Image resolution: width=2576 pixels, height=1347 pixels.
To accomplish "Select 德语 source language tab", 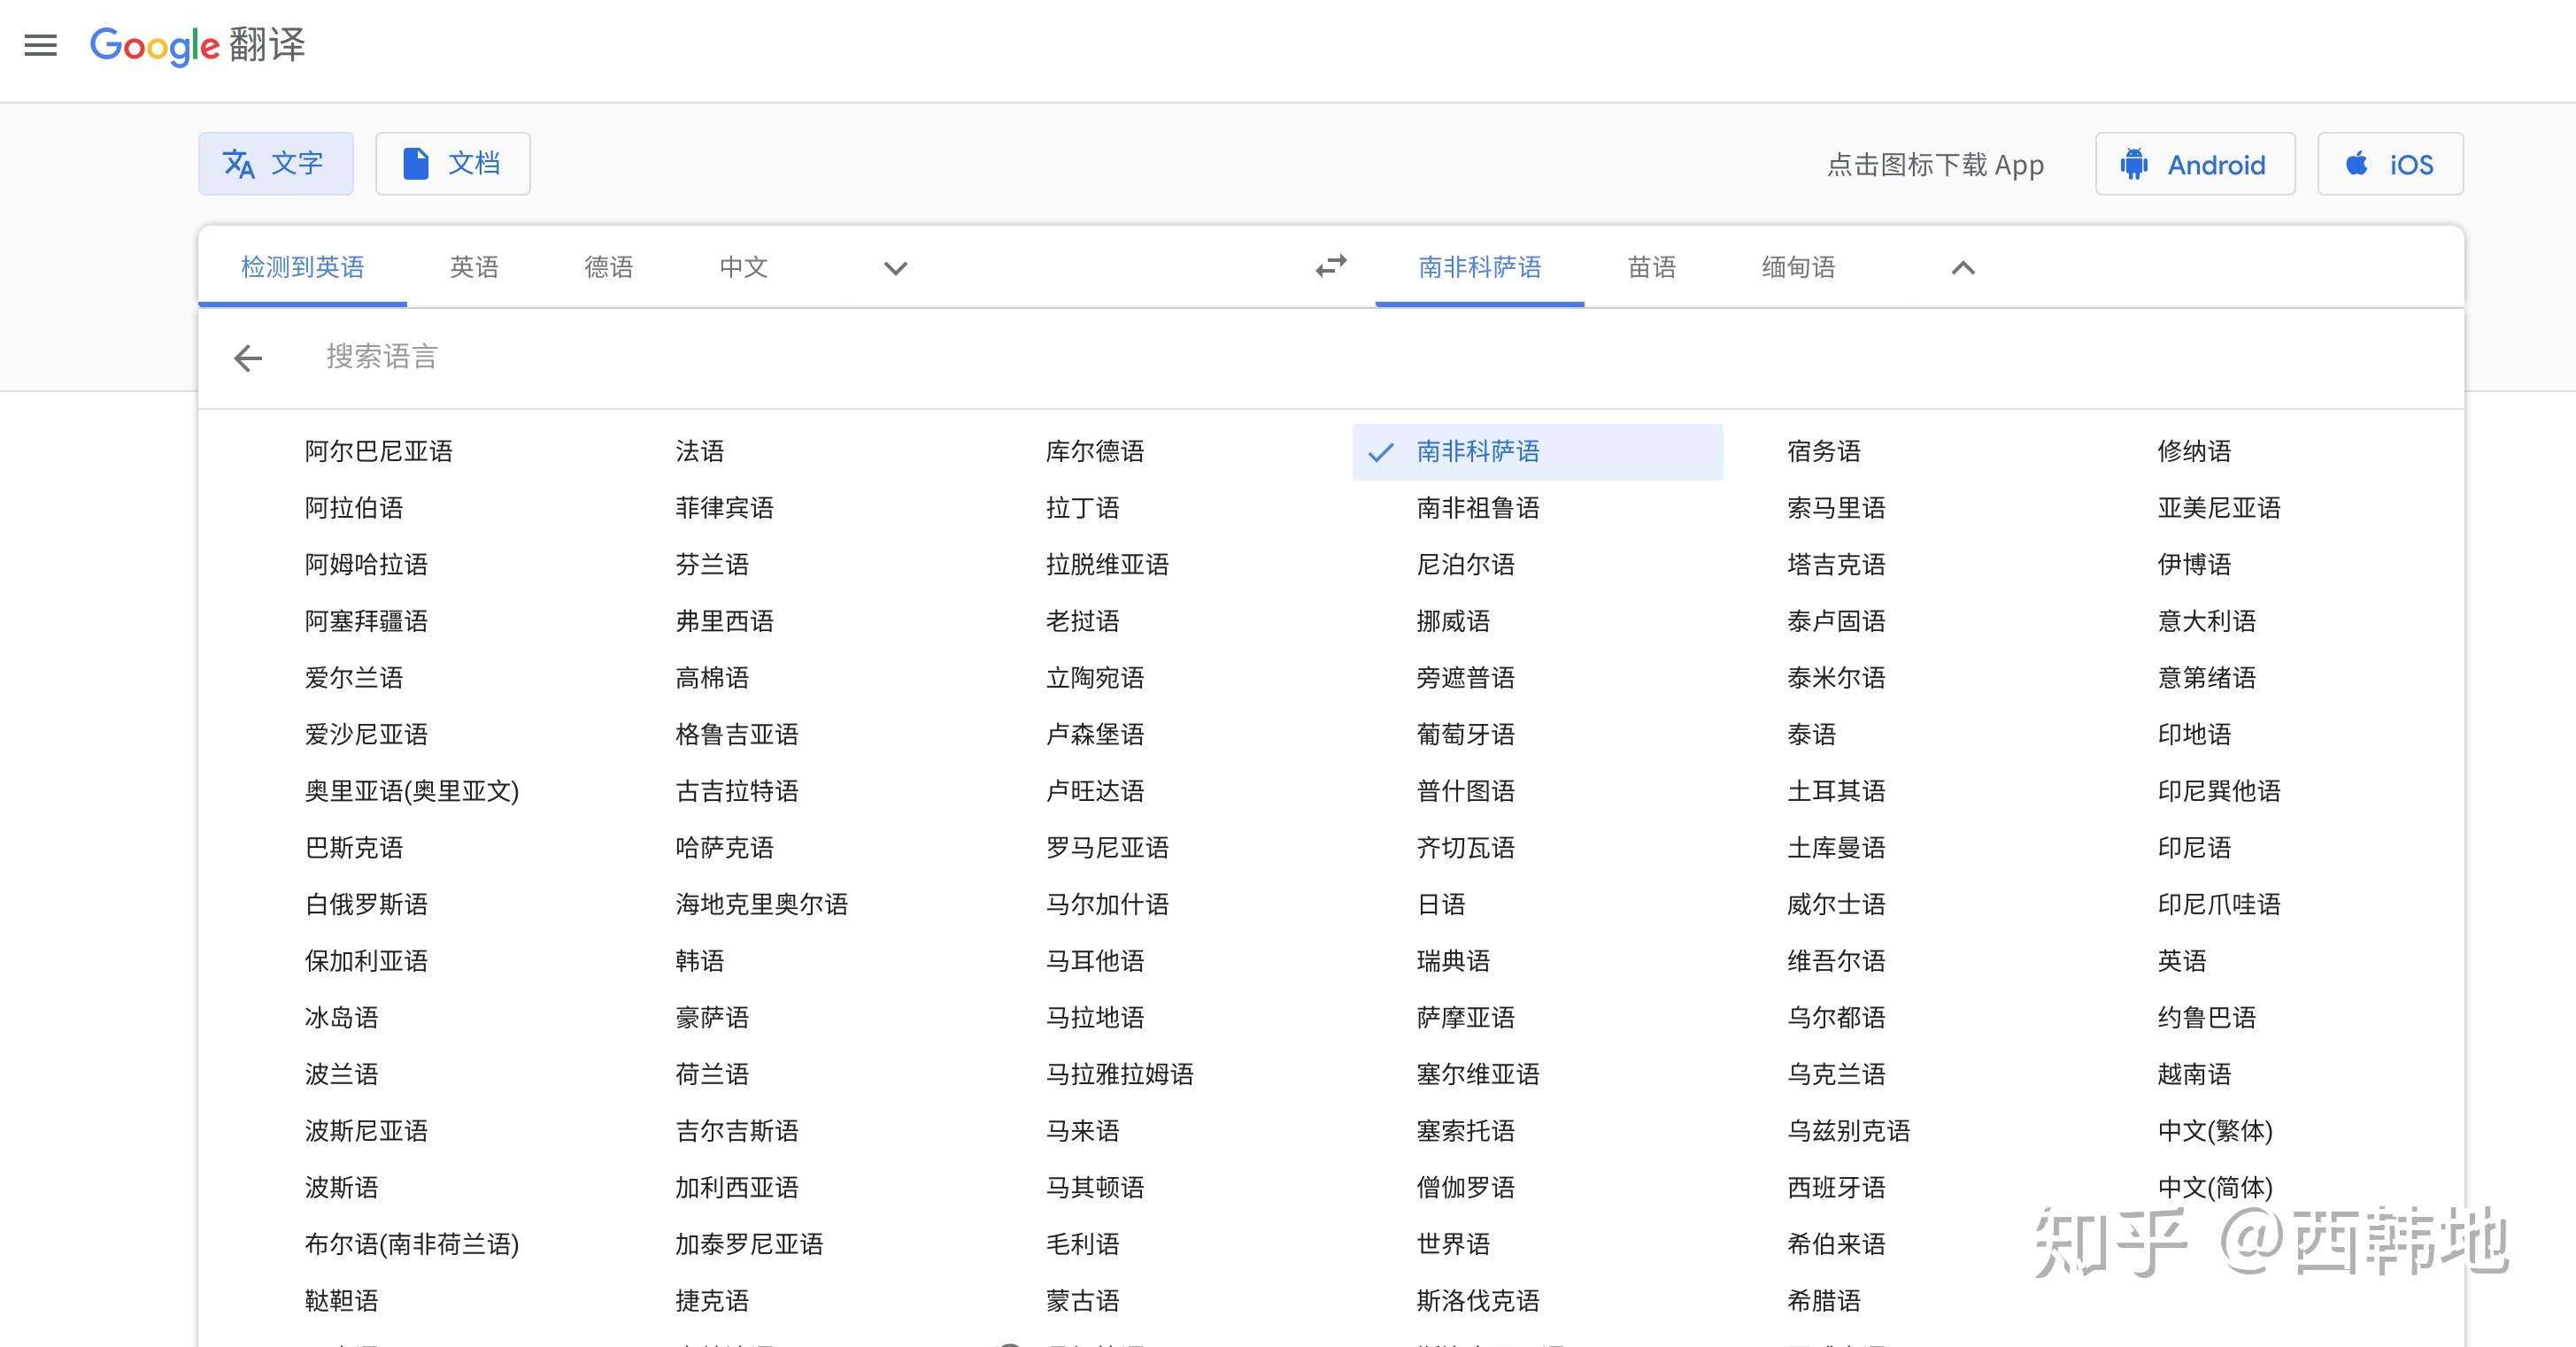I will click(x=609, y=267).
